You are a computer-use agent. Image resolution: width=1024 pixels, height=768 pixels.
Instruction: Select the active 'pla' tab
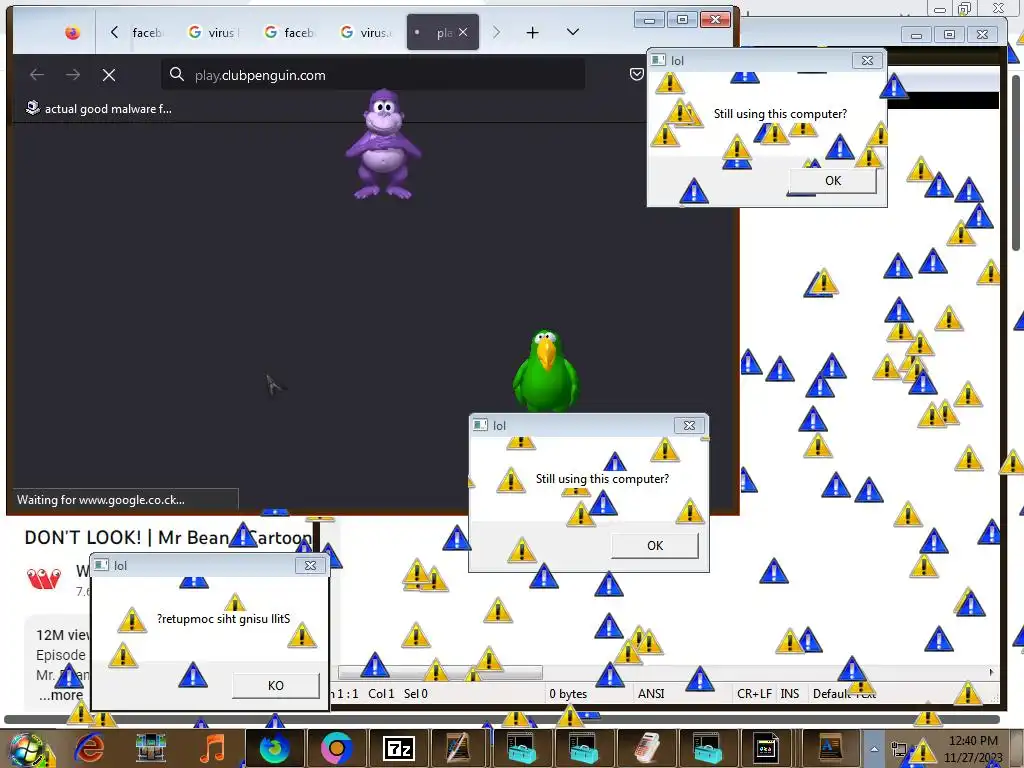click(443, 32)
